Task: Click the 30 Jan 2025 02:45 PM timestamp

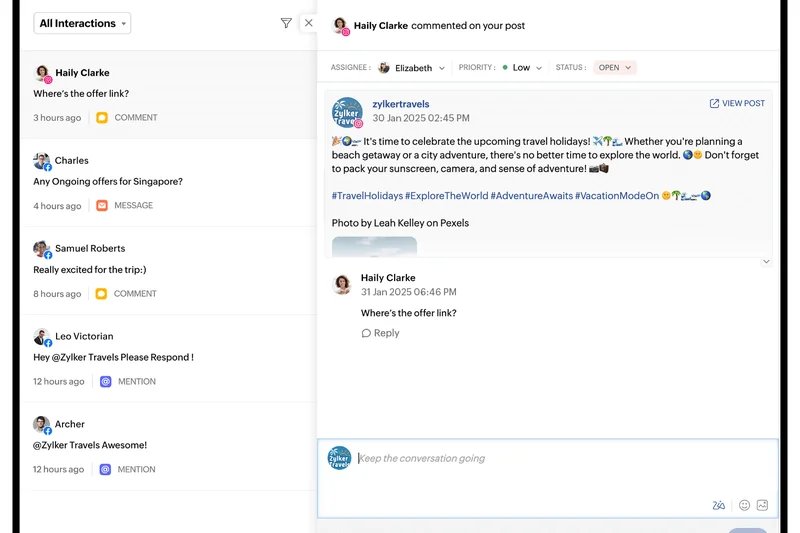Action: point(421,118)
